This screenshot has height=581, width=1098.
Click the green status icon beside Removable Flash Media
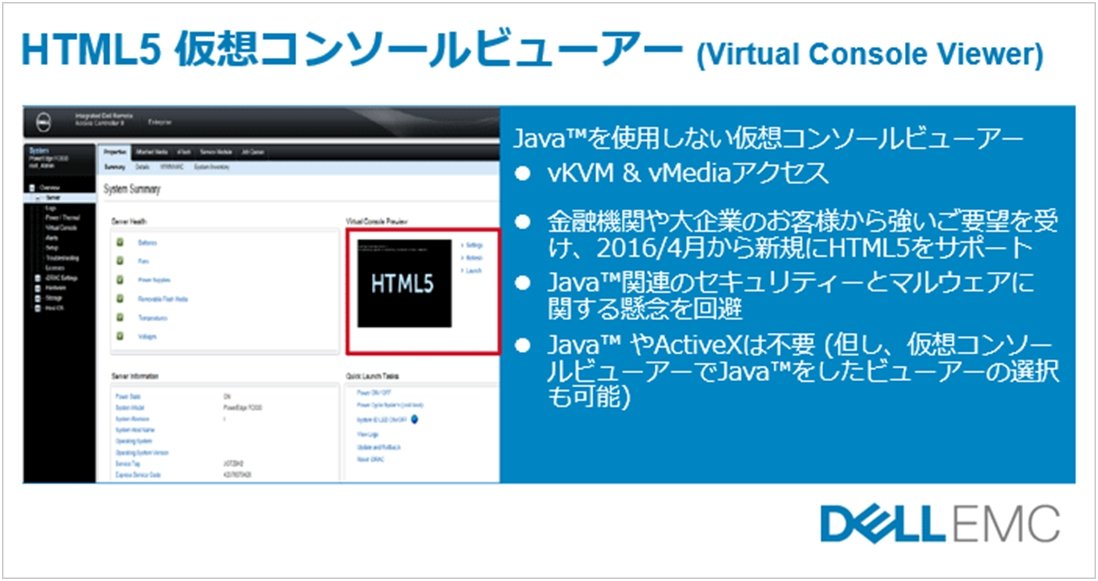click(x=120, y=299)
